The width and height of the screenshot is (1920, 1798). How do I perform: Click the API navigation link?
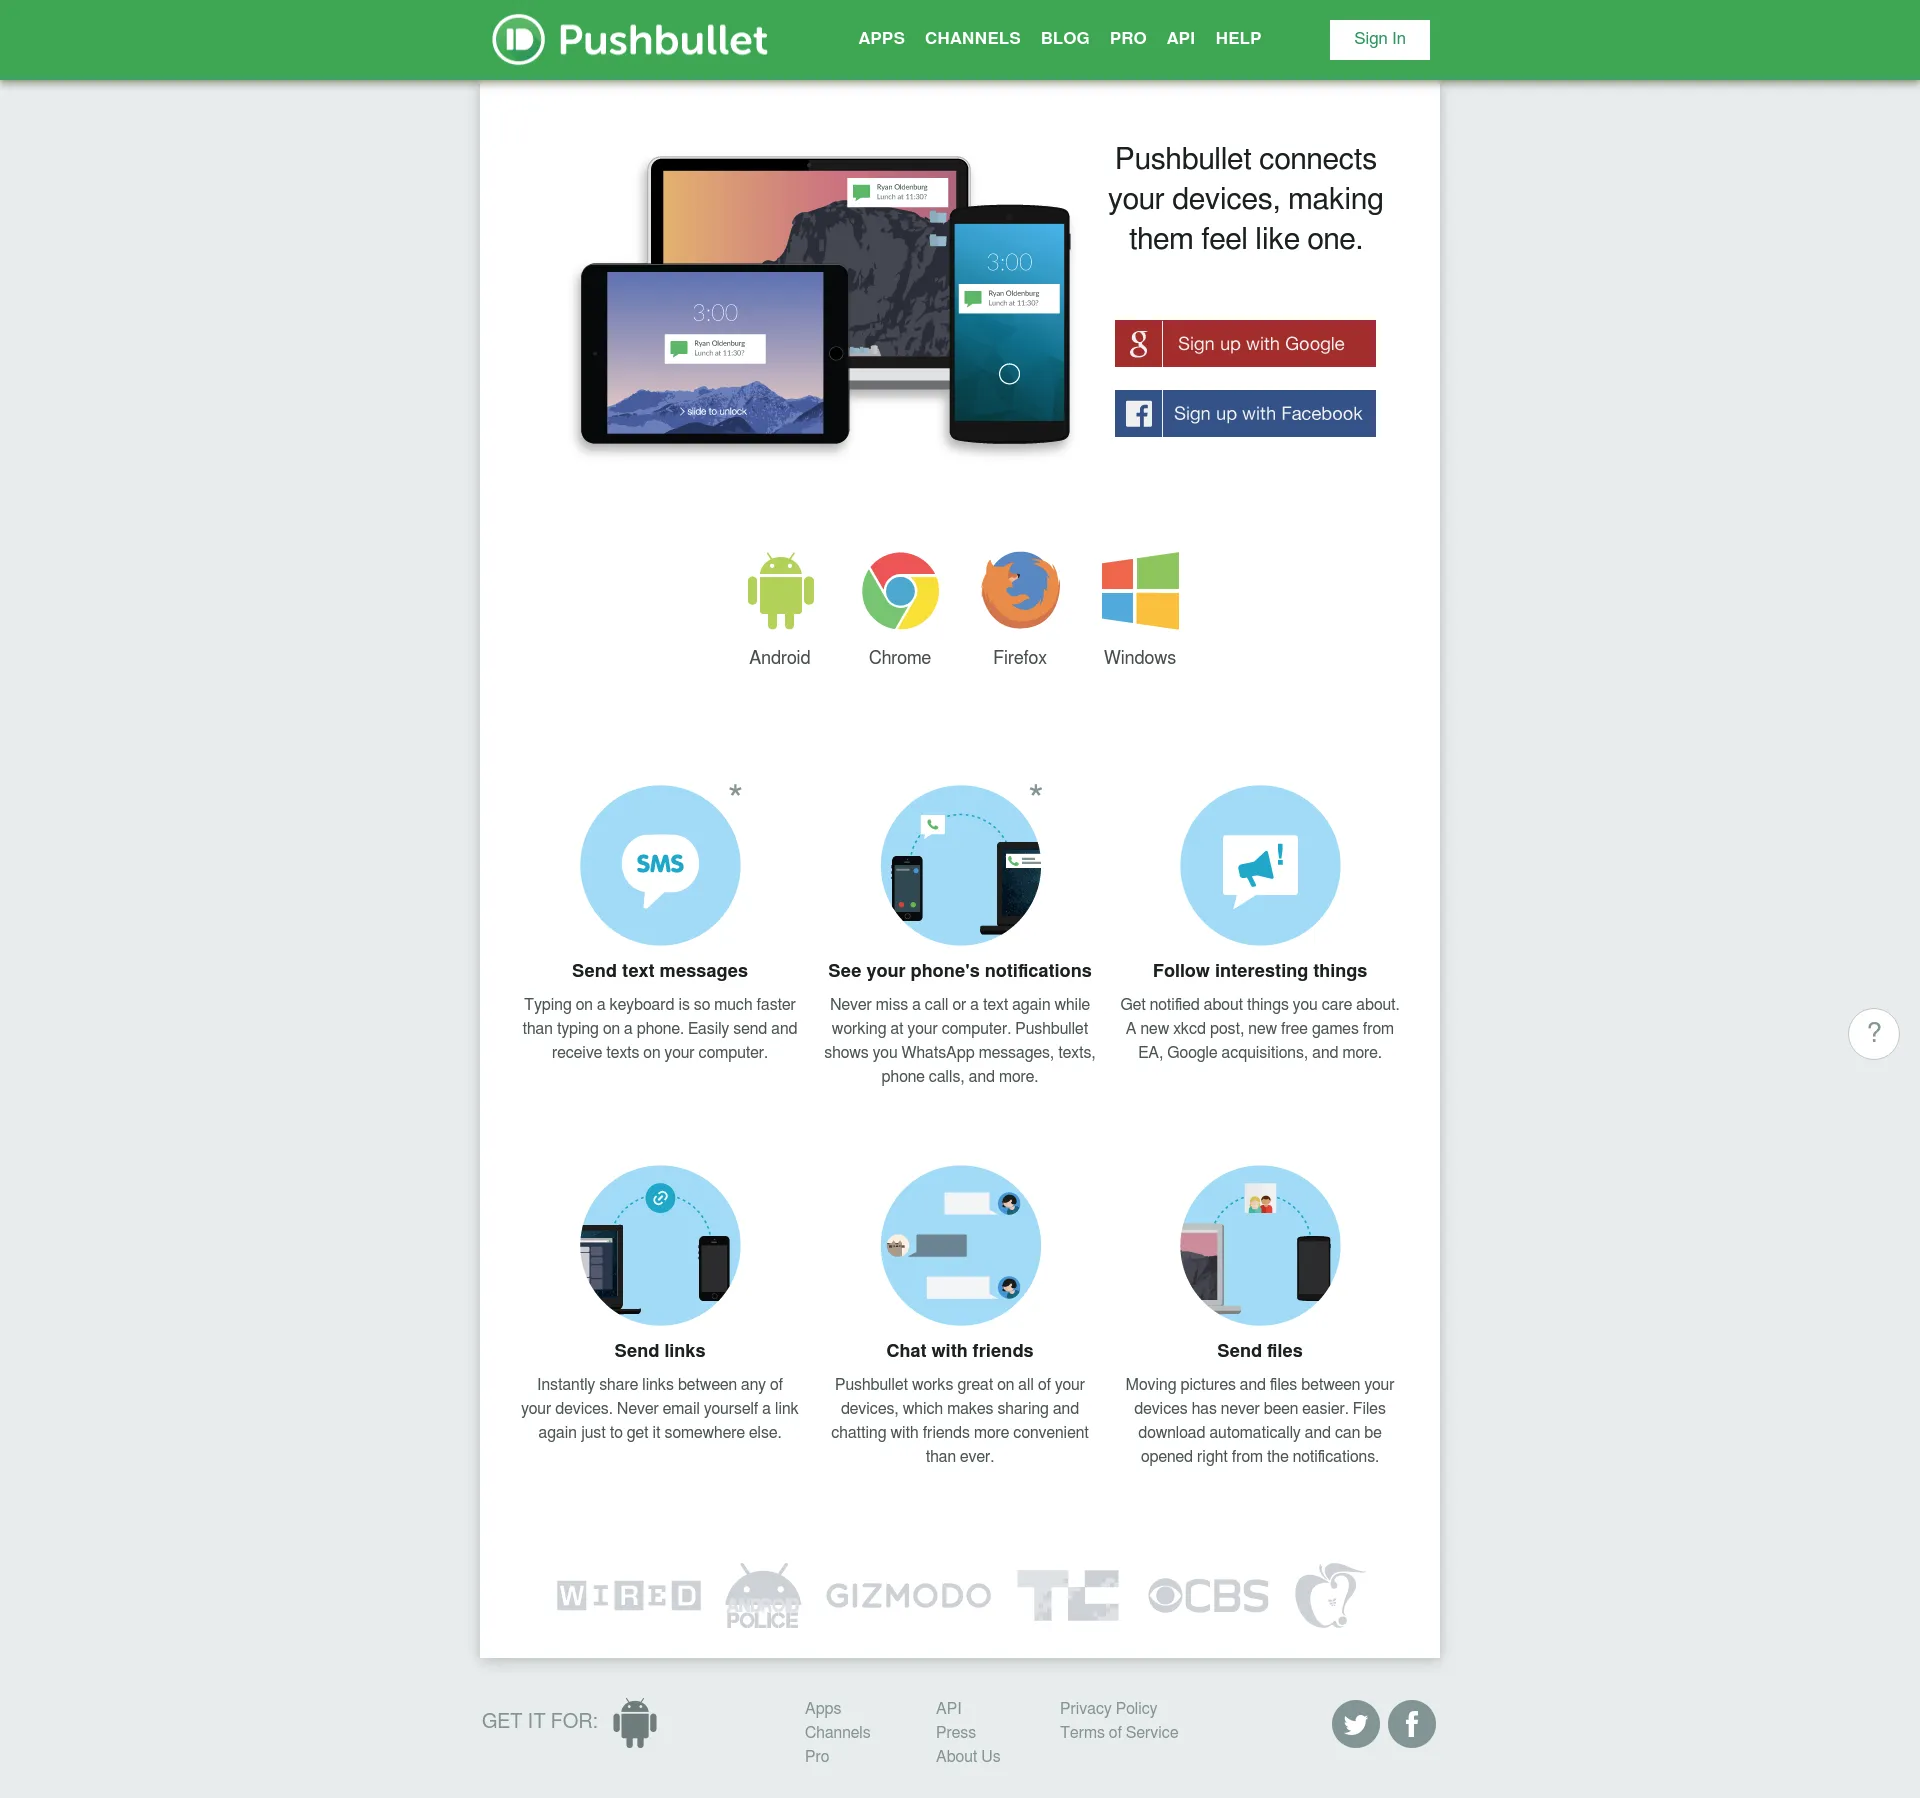[x=1178, y=37]
